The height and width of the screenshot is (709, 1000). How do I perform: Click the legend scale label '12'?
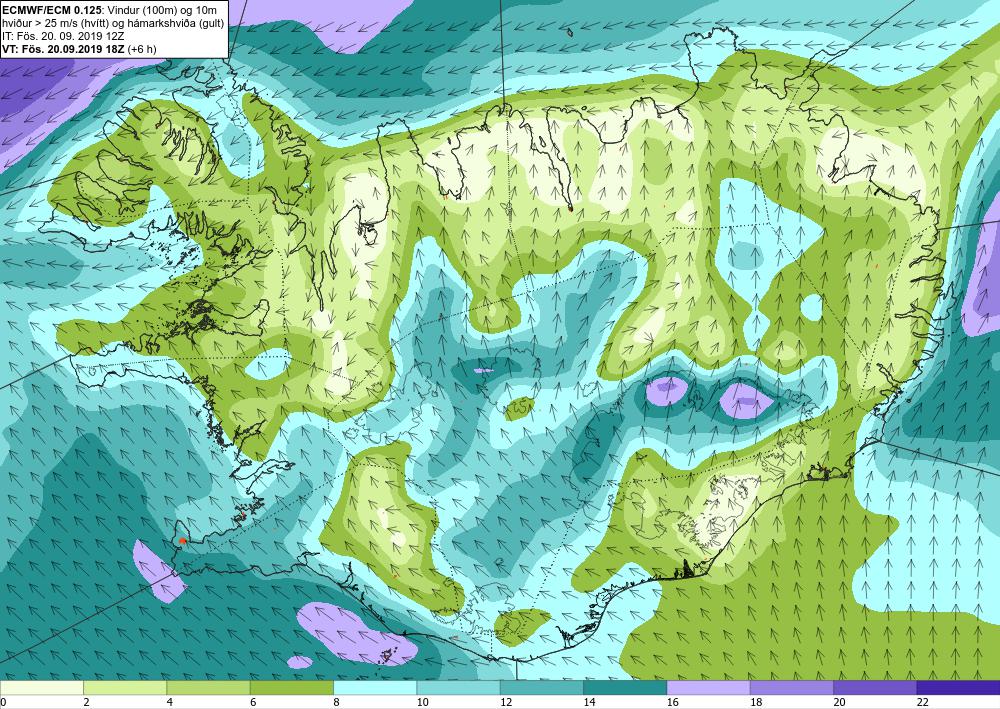506,702
